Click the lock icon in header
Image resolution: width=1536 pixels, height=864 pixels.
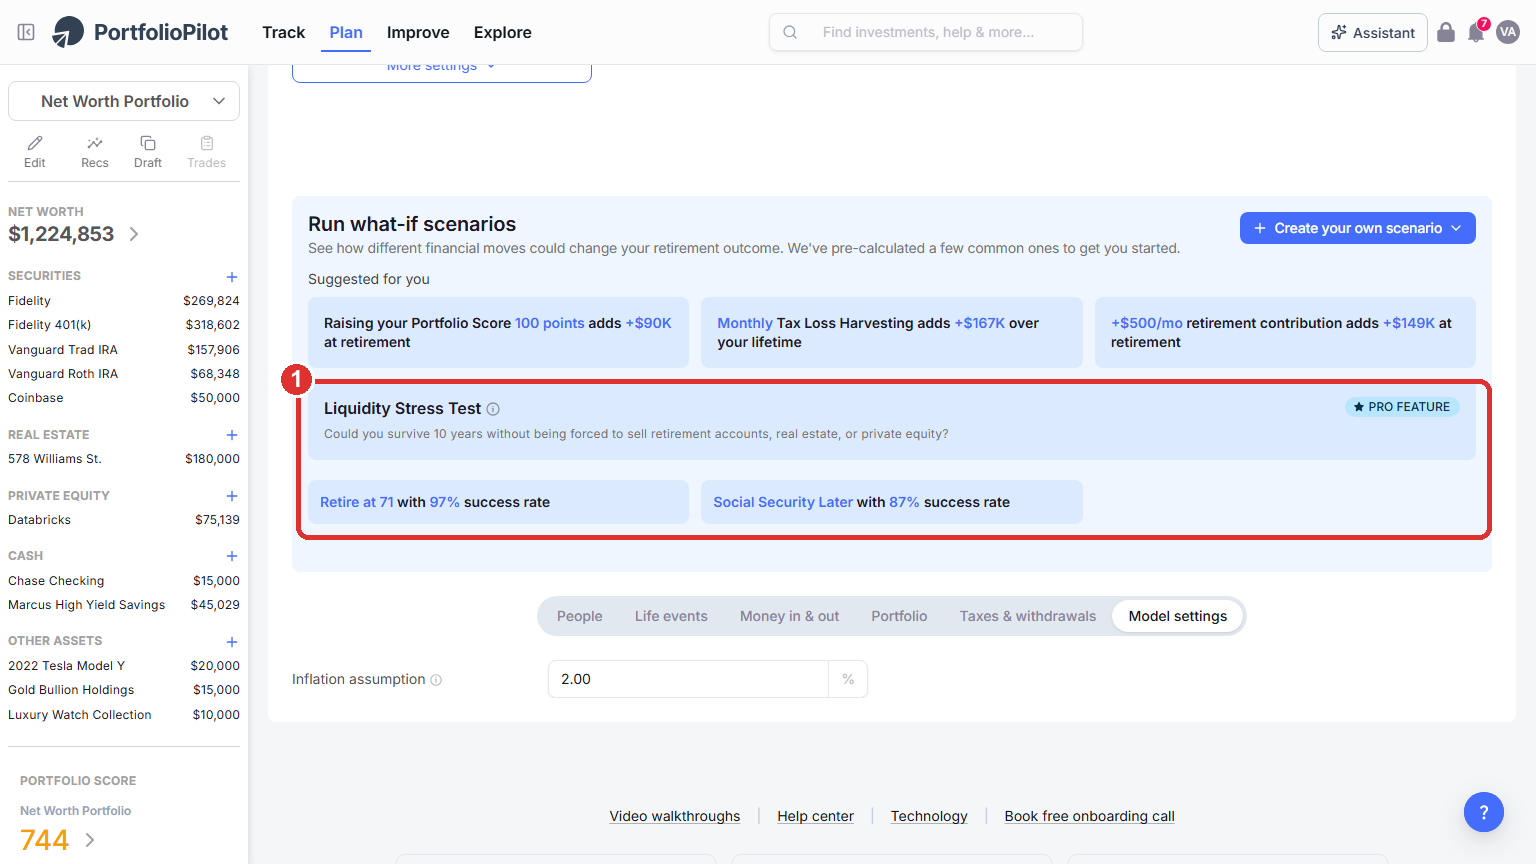[x=1446, y=32]
